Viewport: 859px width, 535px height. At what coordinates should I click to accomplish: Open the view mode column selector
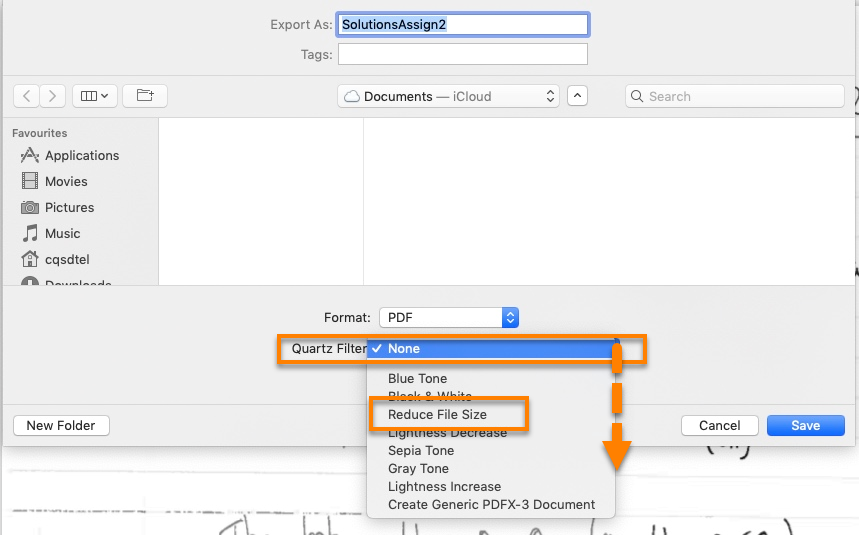coord(96,96)
